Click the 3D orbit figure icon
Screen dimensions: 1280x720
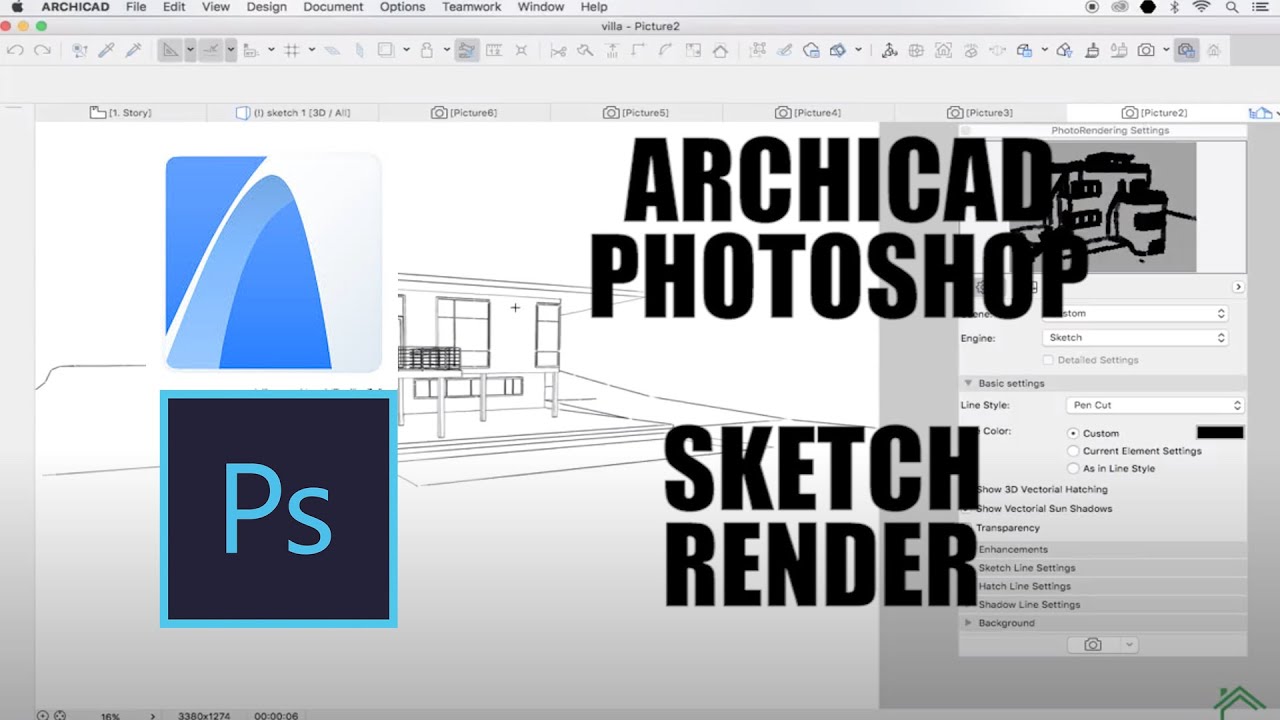tap(889, 50)
